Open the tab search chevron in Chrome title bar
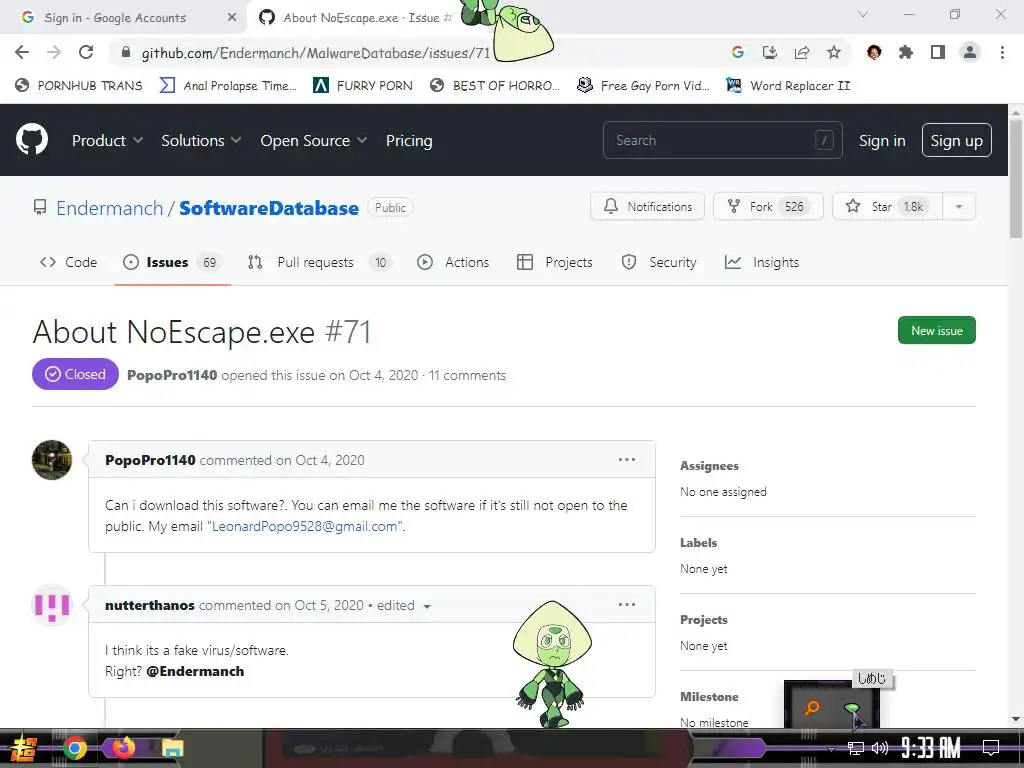The height and width of the screenshot is (768, 1024). coord(863,14)
